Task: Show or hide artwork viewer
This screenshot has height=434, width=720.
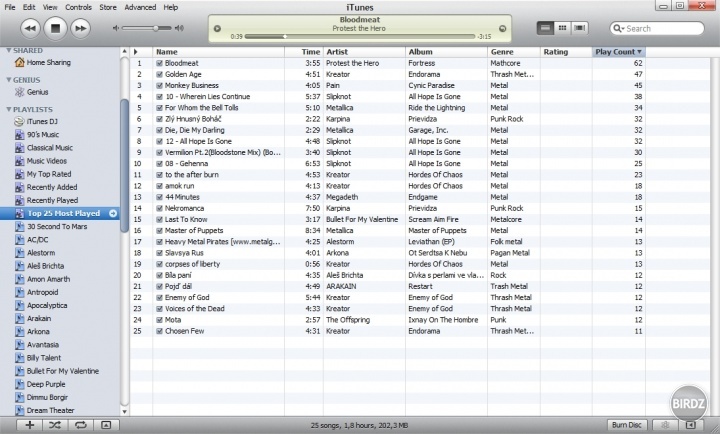Action: [x=106, y=425]
